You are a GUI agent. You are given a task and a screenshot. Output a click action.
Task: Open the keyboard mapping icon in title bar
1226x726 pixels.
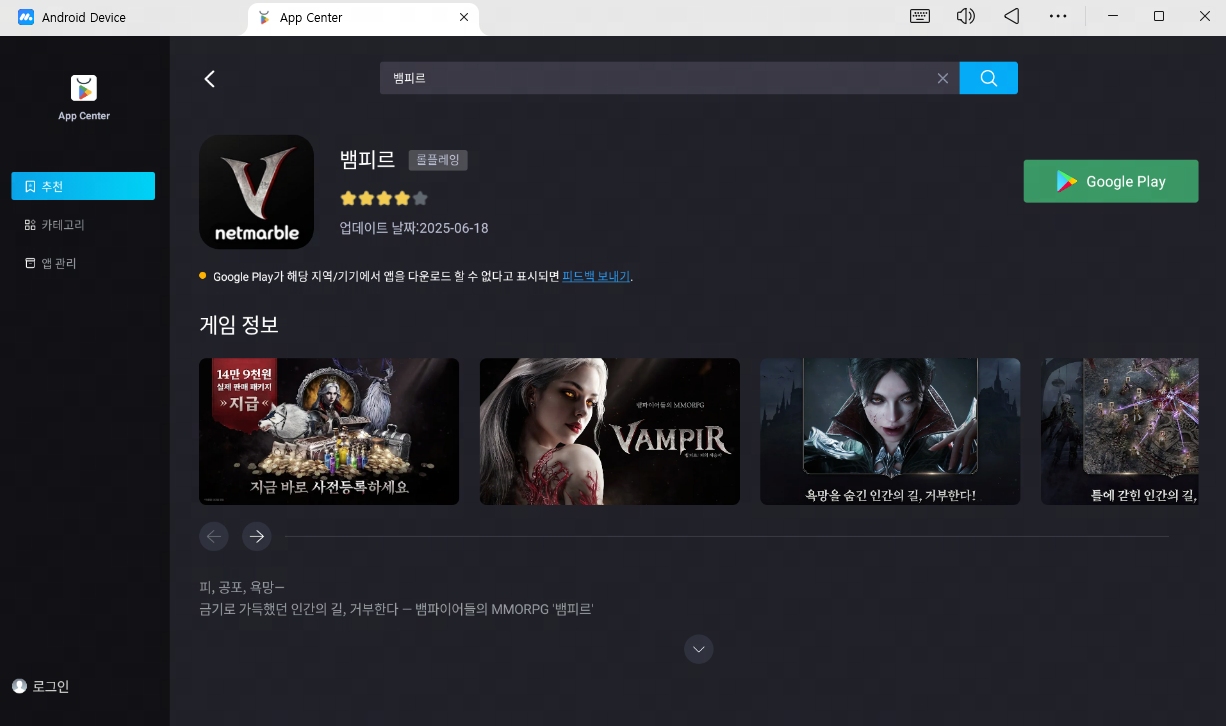(920, 16)
